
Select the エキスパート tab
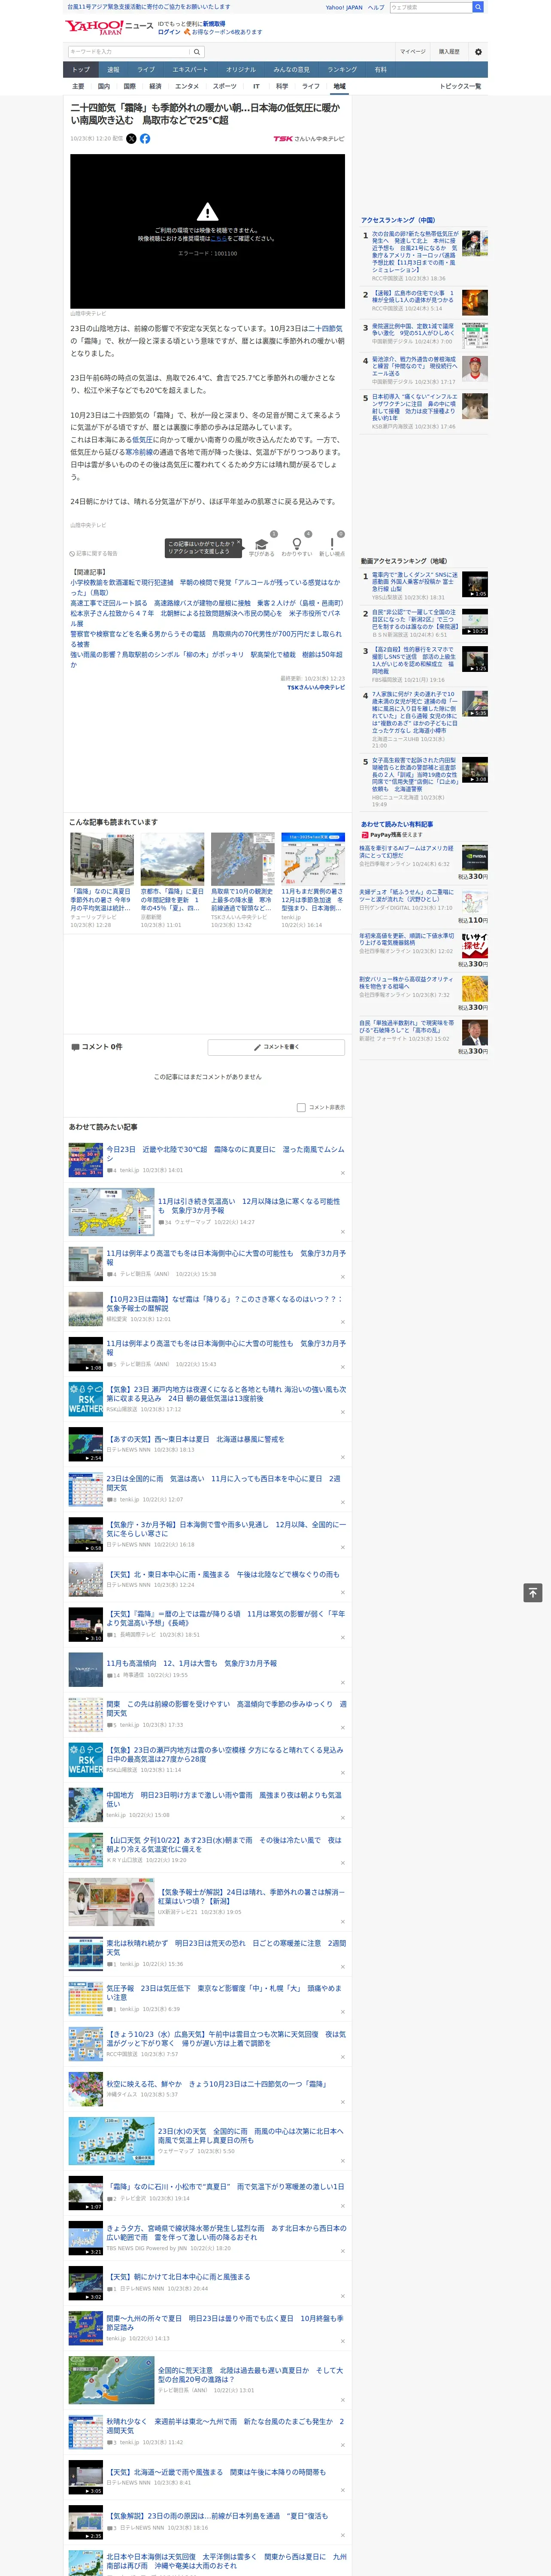click(190, 70)
